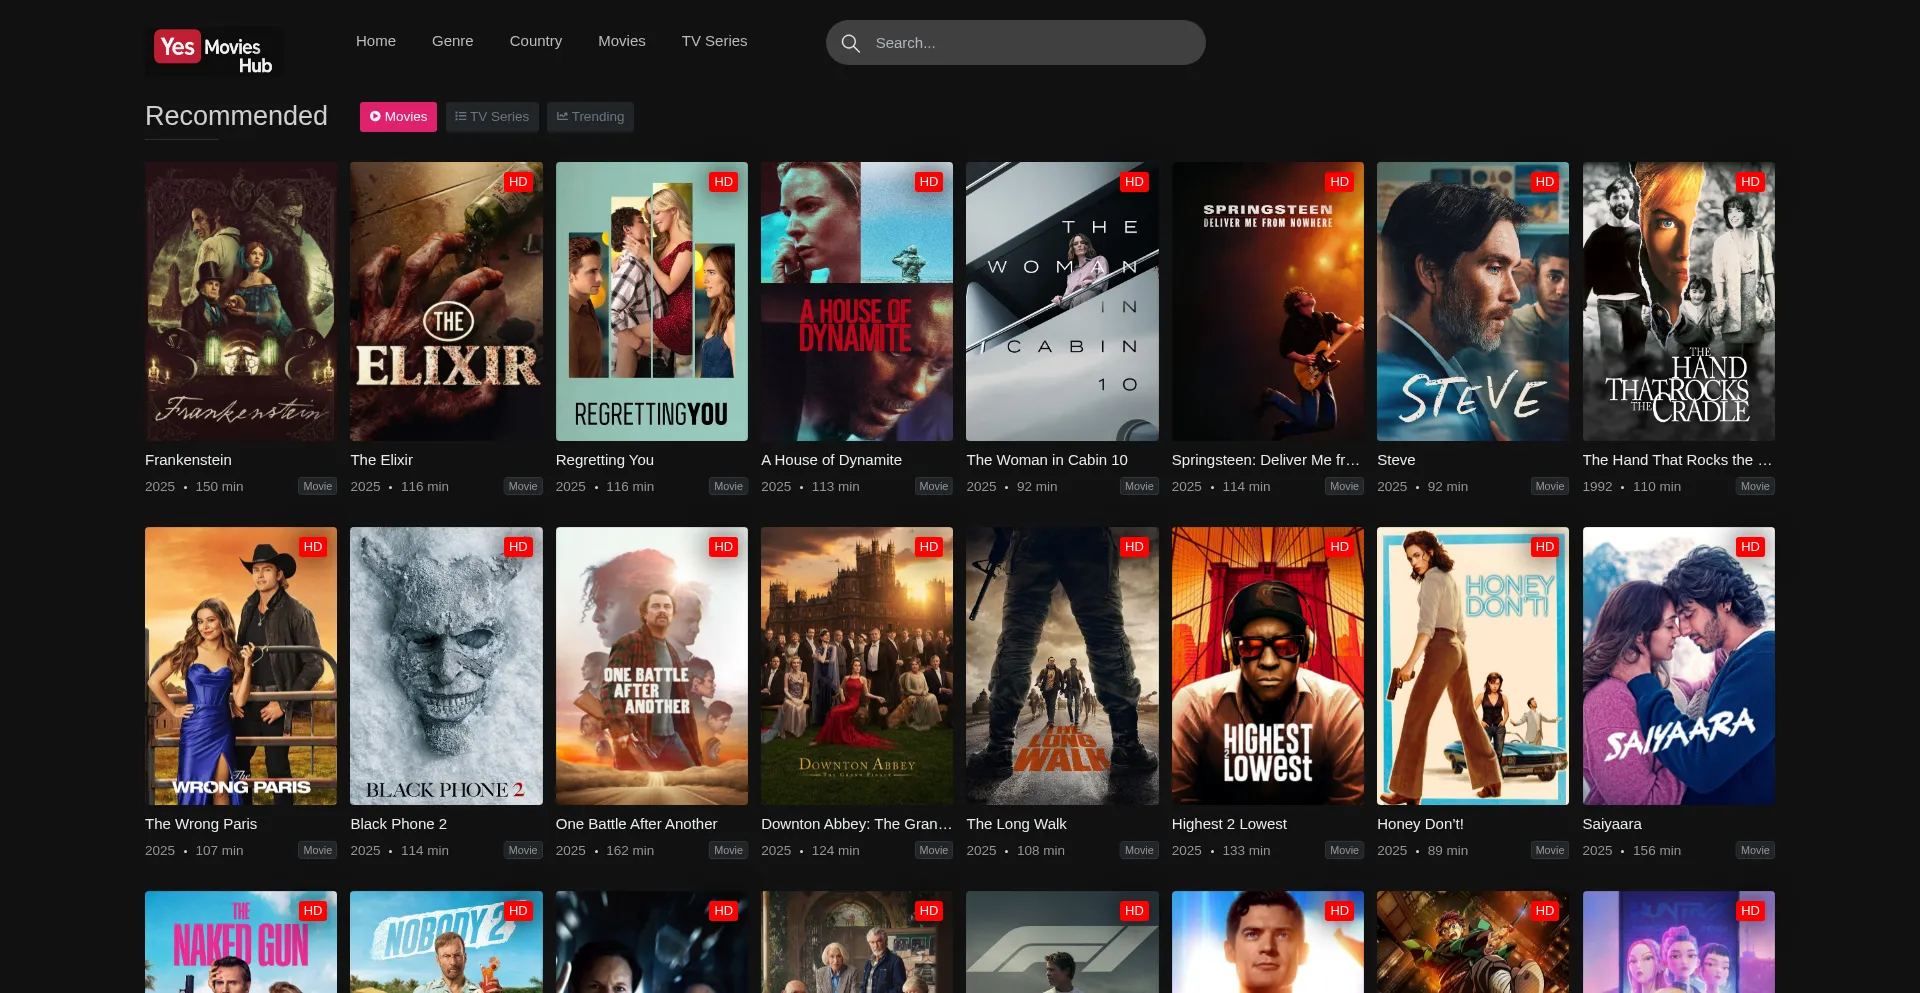The image size is (1920, 993).
Task: Show the Trending recommended list
Action: (590, 117)
